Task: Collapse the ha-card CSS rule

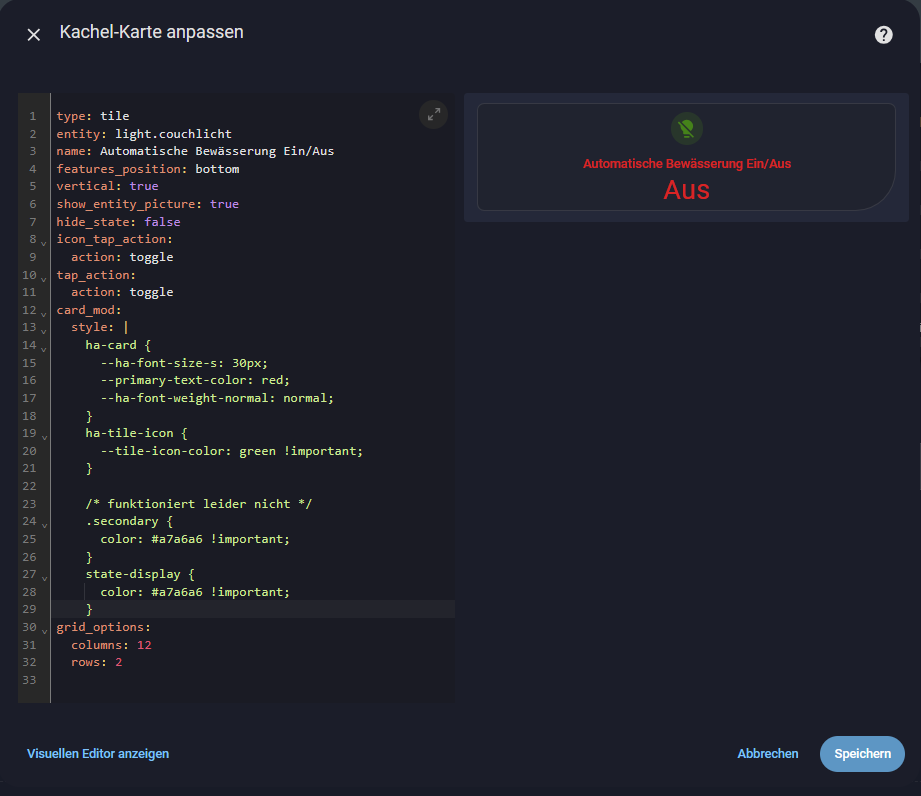Action: [44, 347]
